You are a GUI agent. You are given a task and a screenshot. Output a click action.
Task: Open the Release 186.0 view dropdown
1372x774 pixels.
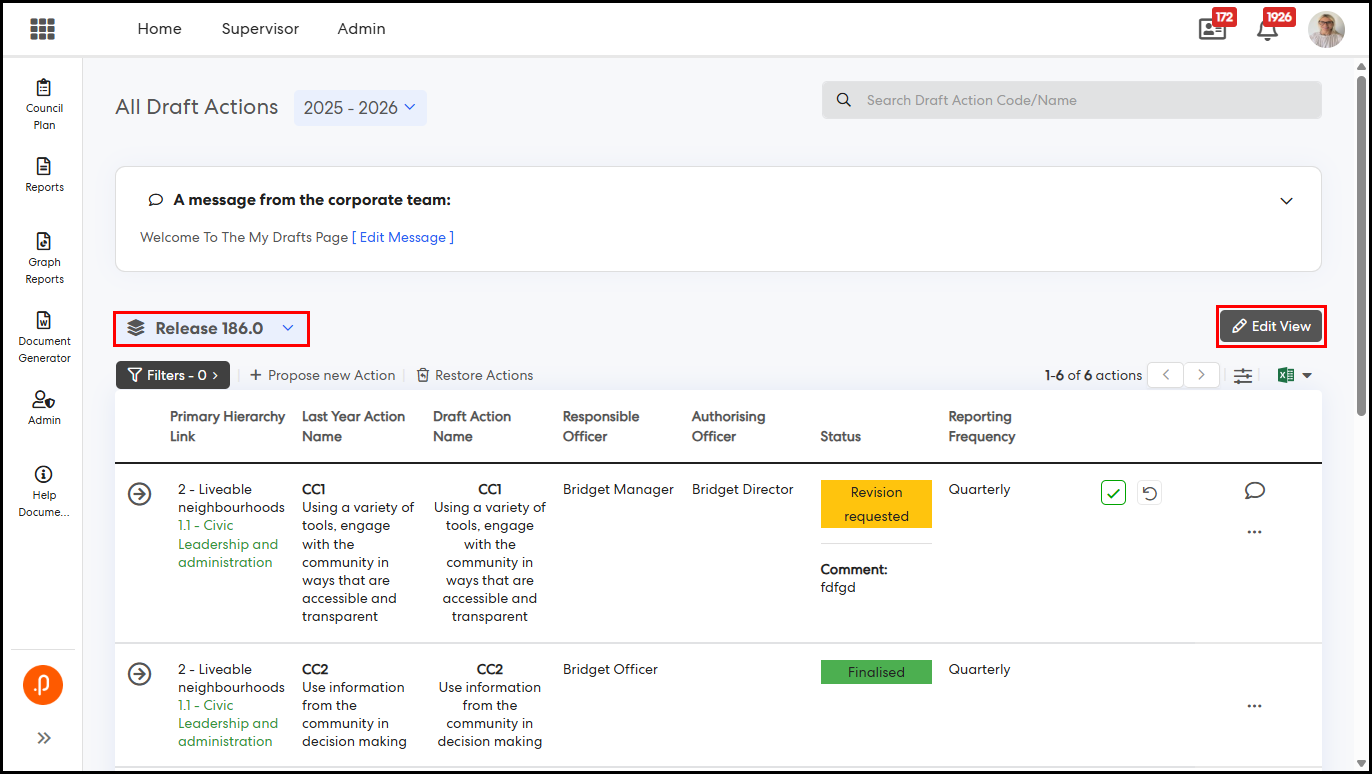tap(212, 328)
